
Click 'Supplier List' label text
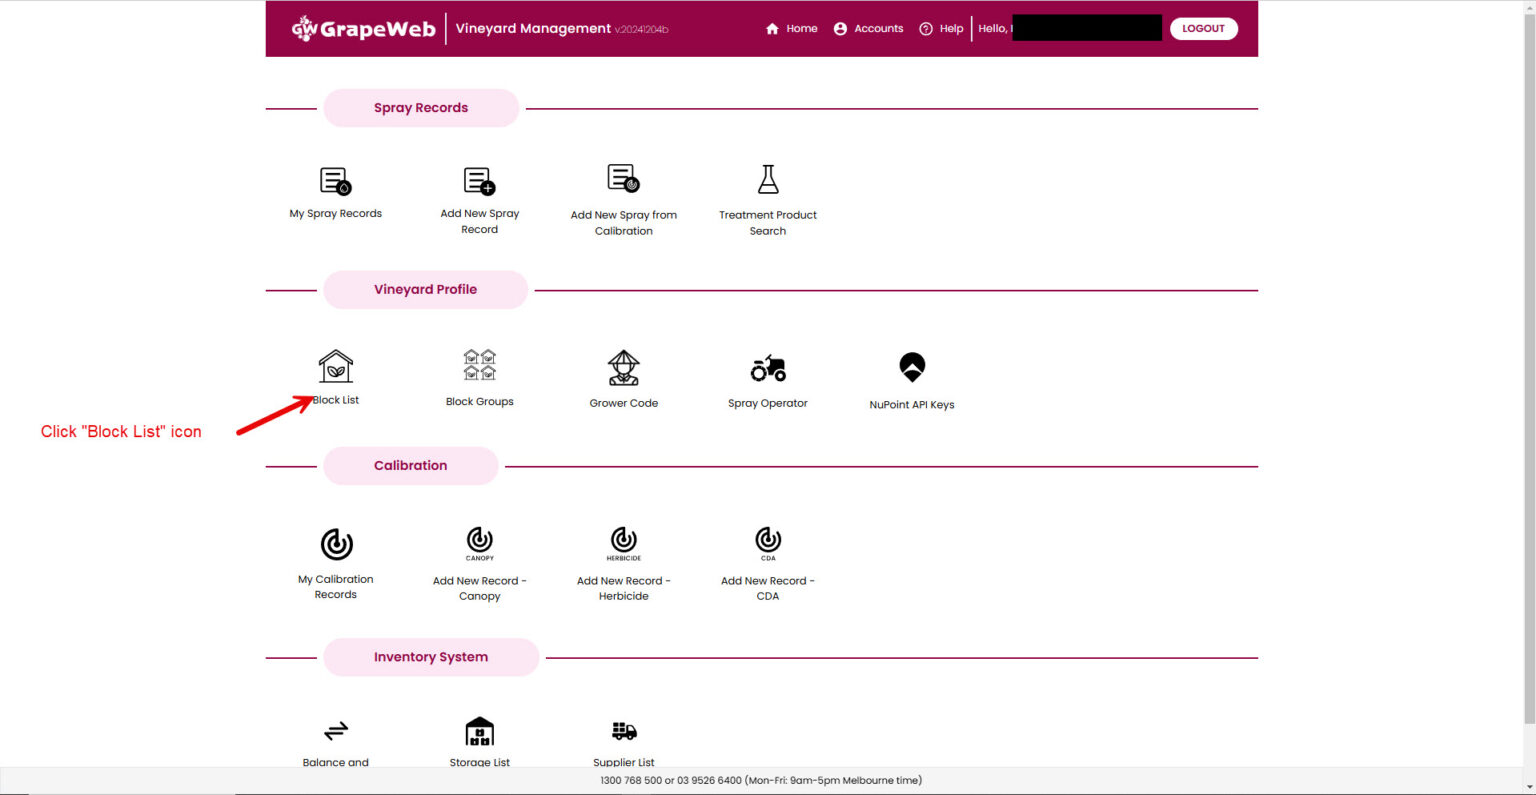623,762
